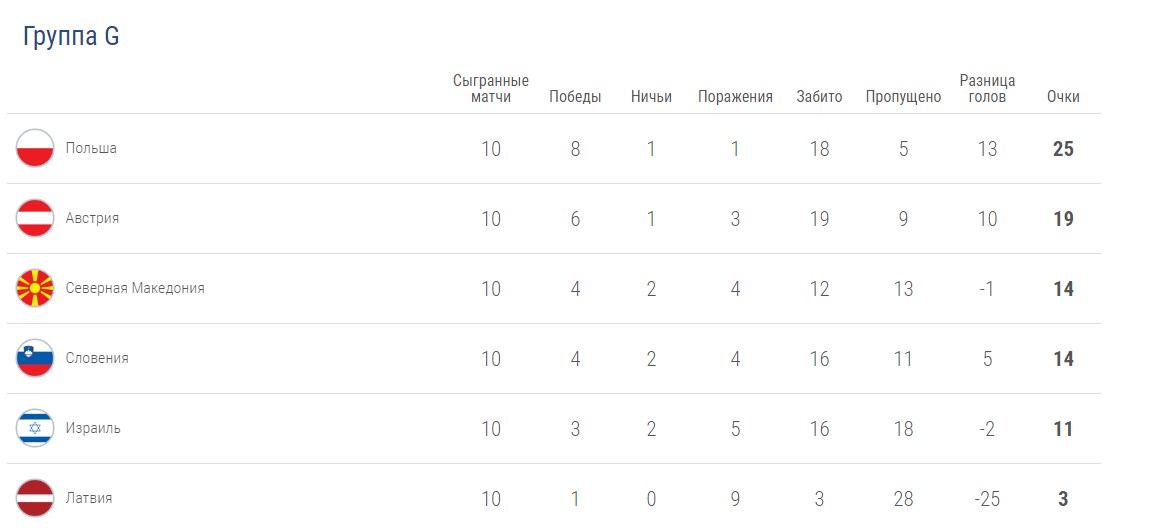Select the Северная Македония team name
The width and height of the screenshot is (1168, 528).
[135, 288]
